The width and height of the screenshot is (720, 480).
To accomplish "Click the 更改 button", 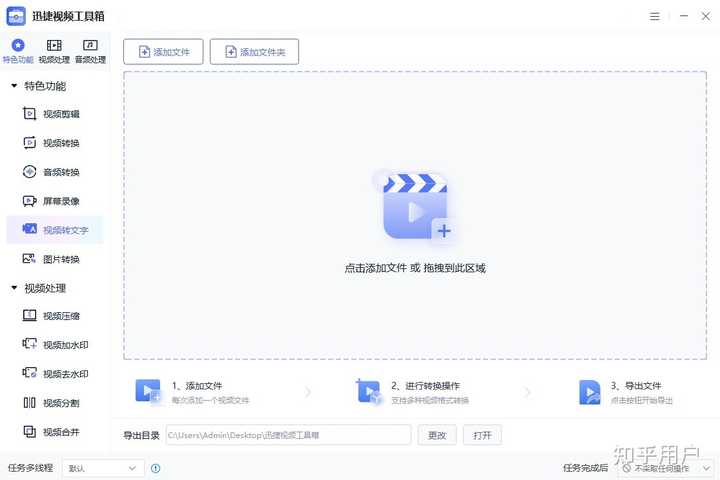I will tap(437, 435).
